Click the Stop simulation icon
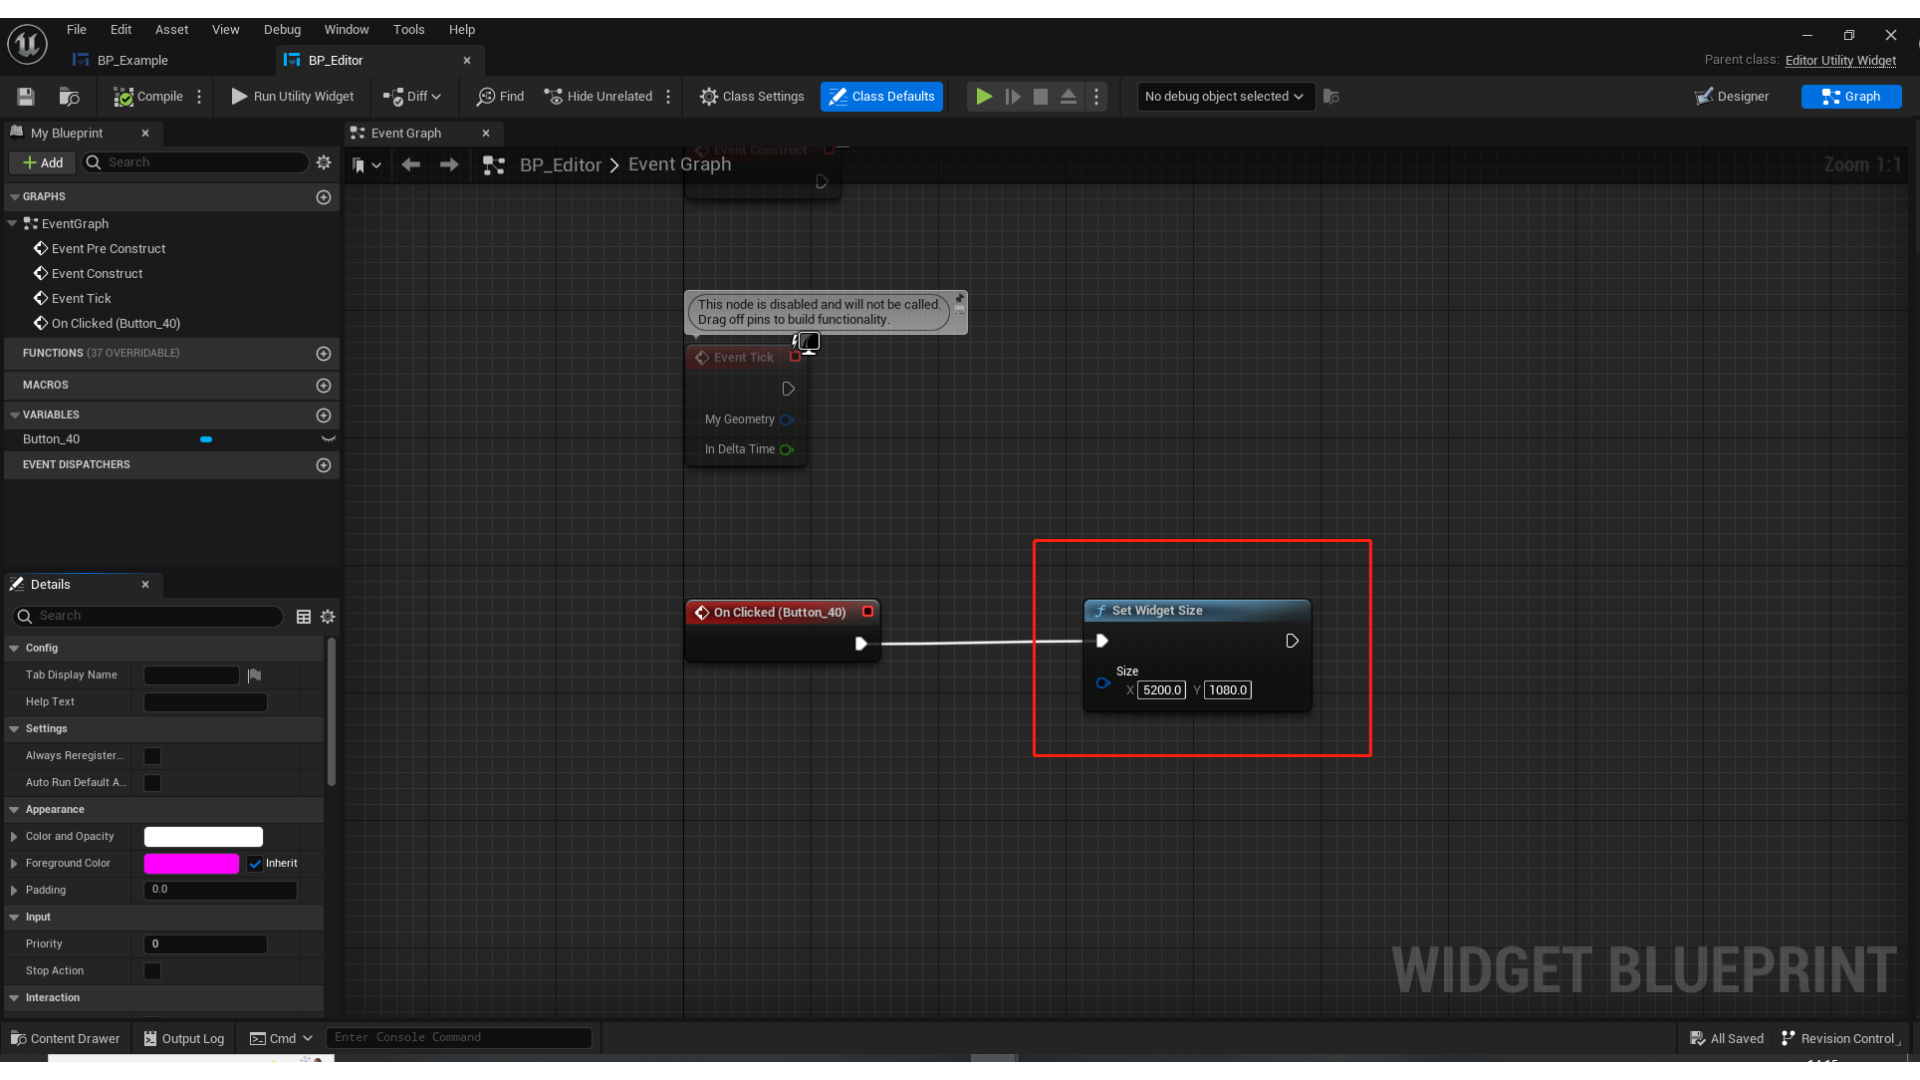 pos(1041,96)
